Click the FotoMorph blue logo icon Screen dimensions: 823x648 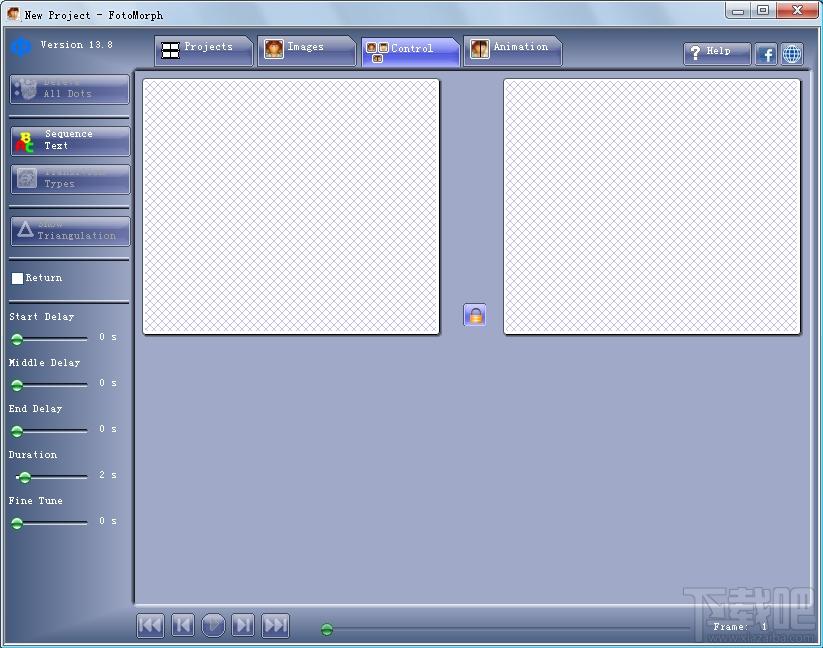click(x=22, y=47)
